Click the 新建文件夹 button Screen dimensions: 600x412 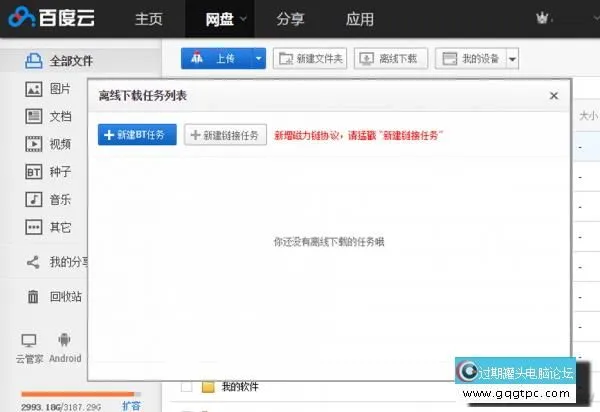click(310, 59)
